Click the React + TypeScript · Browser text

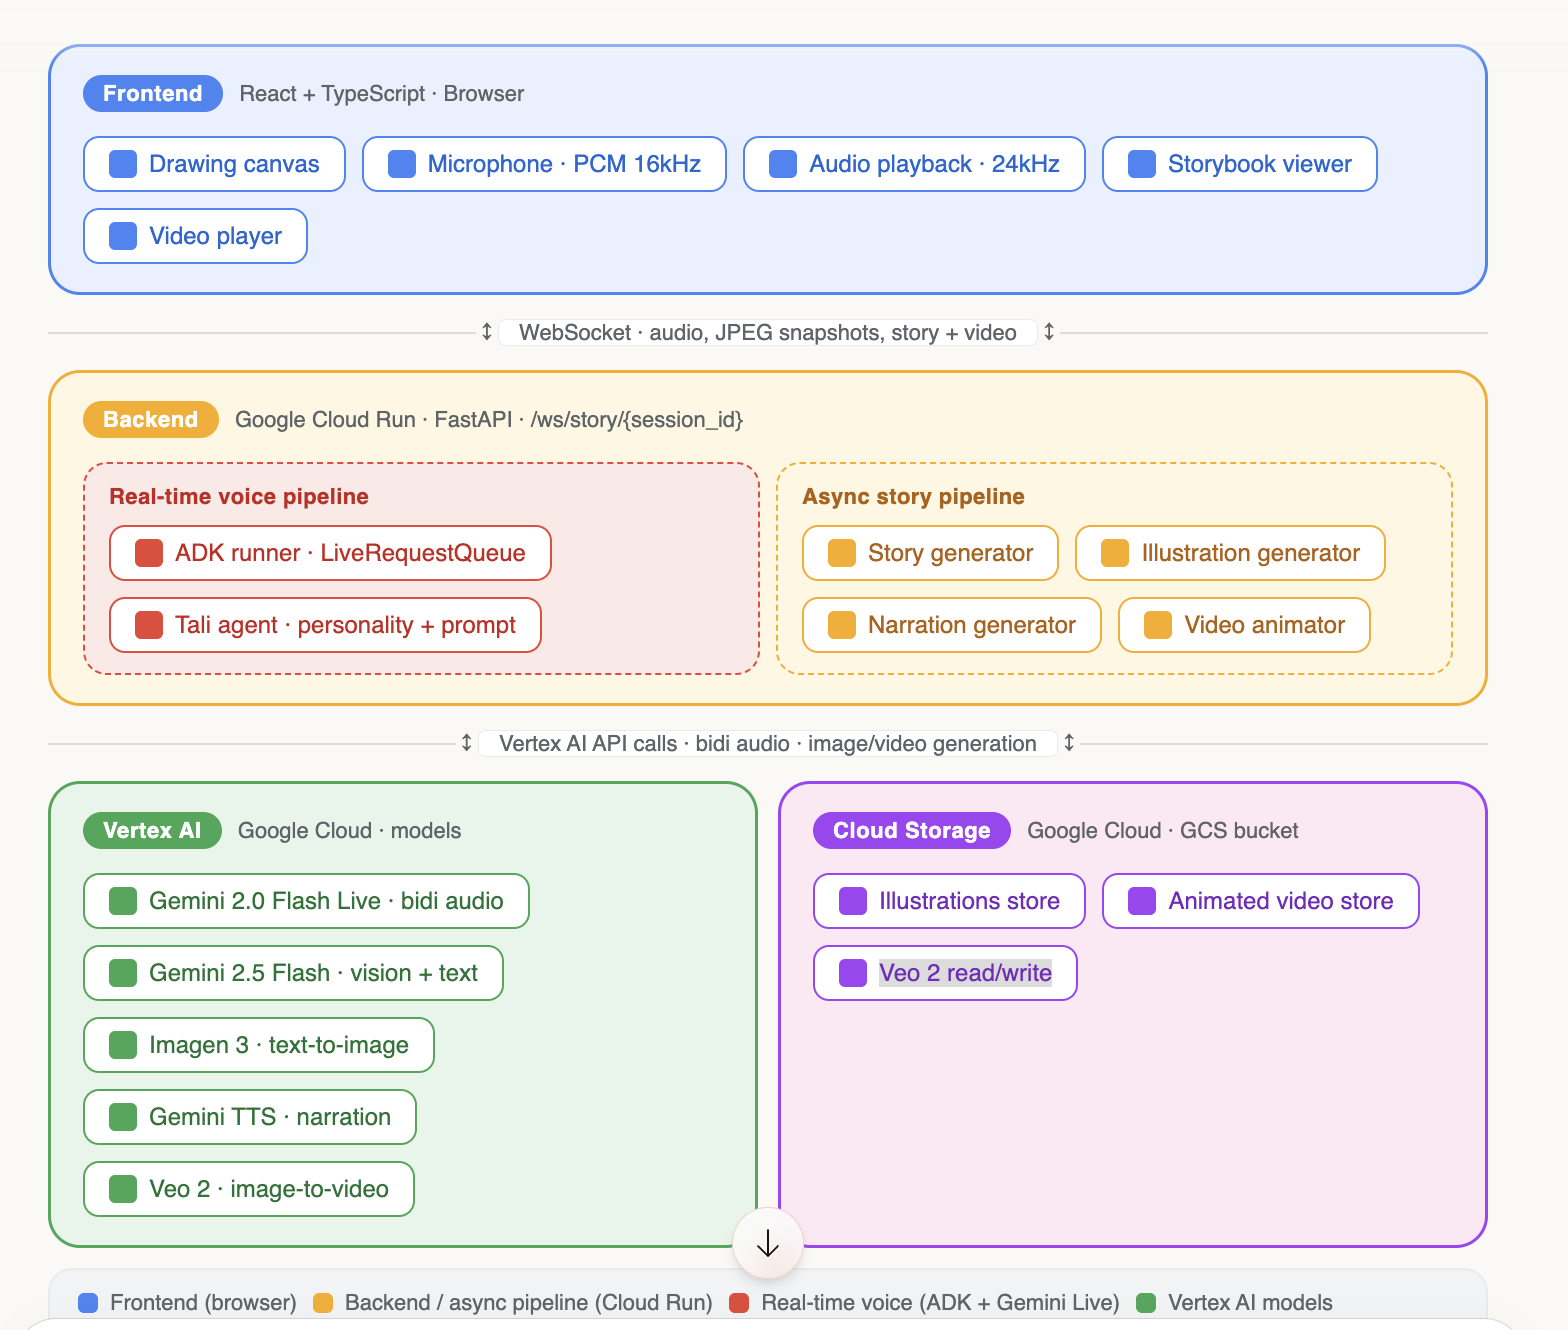tap(382, 94)
